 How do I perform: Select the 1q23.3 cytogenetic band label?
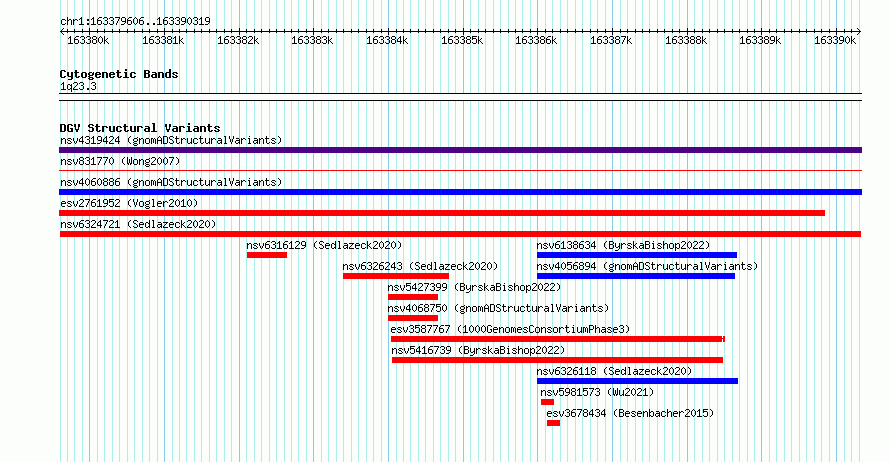78,86
